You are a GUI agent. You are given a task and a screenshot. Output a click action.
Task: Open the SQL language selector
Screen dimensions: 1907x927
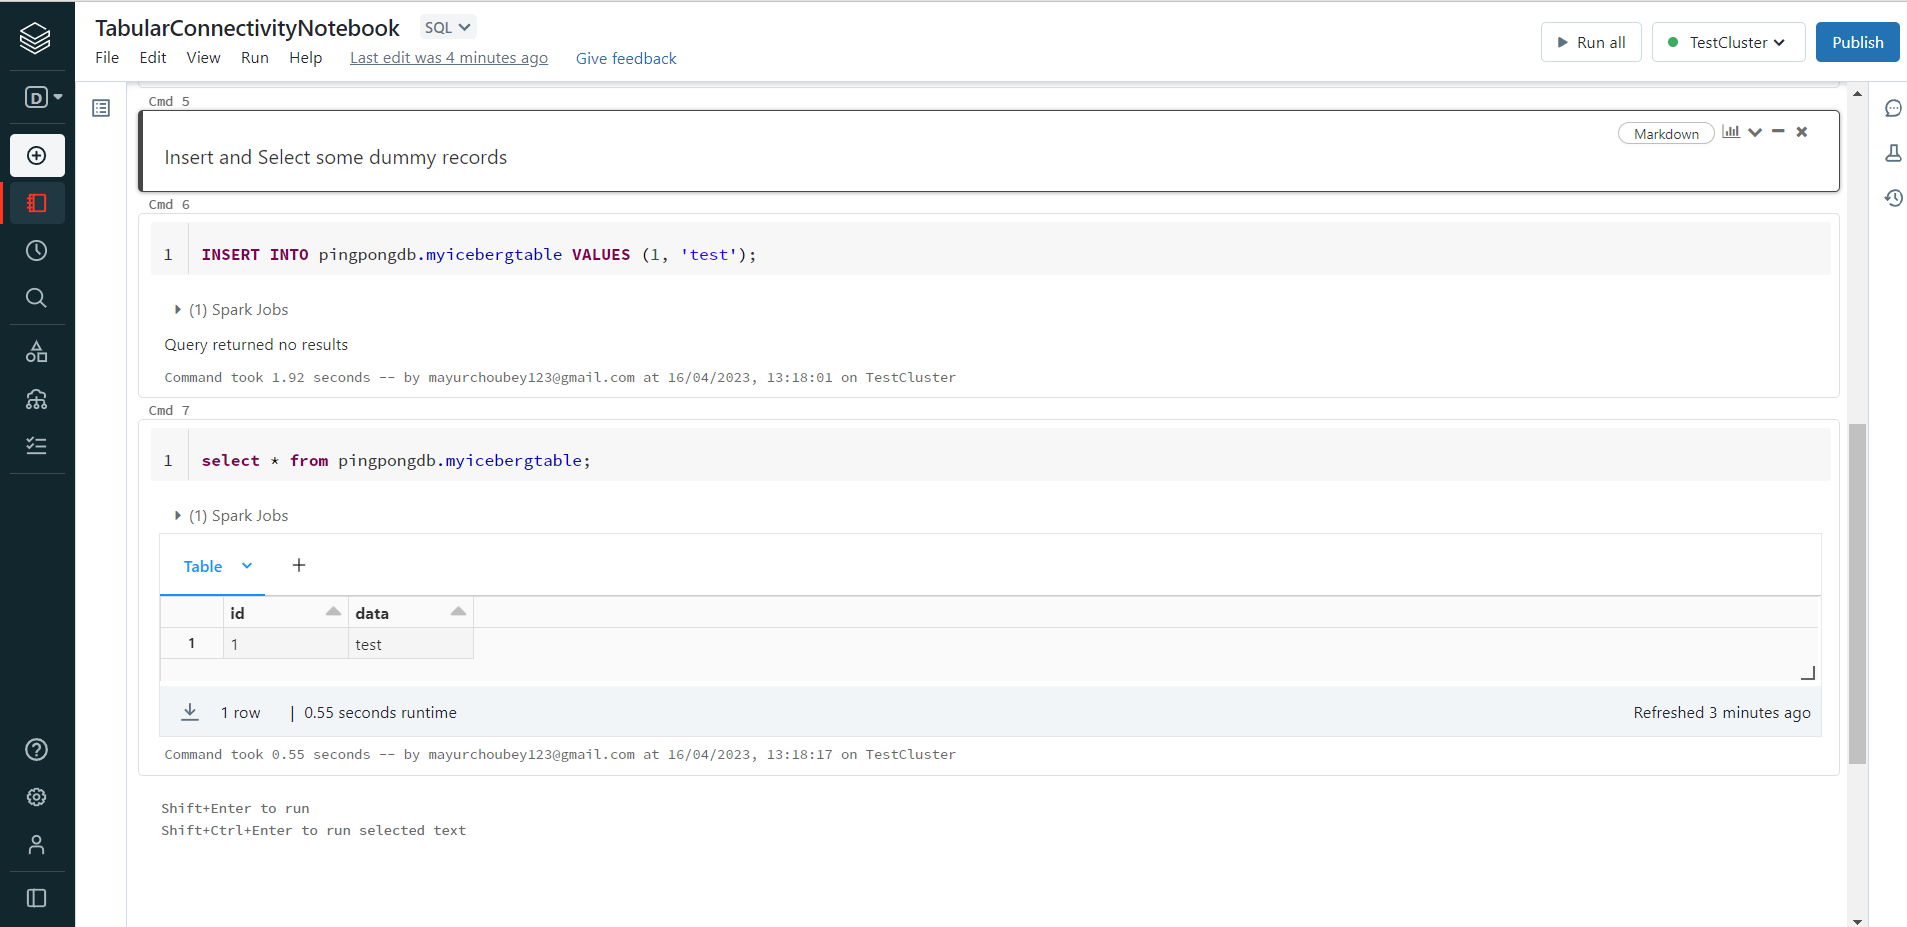click(x=446, y=27)
